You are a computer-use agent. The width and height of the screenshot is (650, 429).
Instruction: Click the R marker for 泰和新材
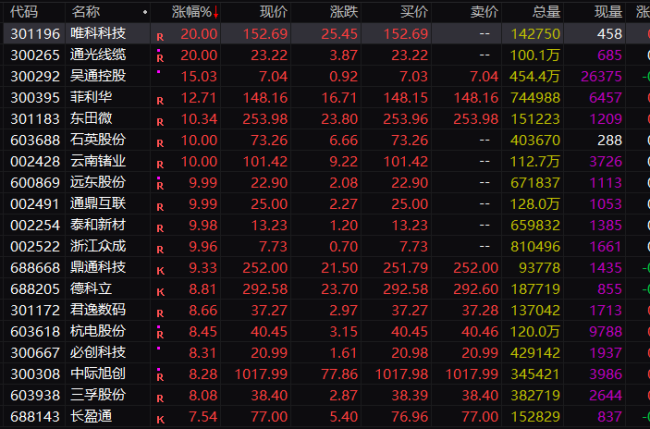160,229
